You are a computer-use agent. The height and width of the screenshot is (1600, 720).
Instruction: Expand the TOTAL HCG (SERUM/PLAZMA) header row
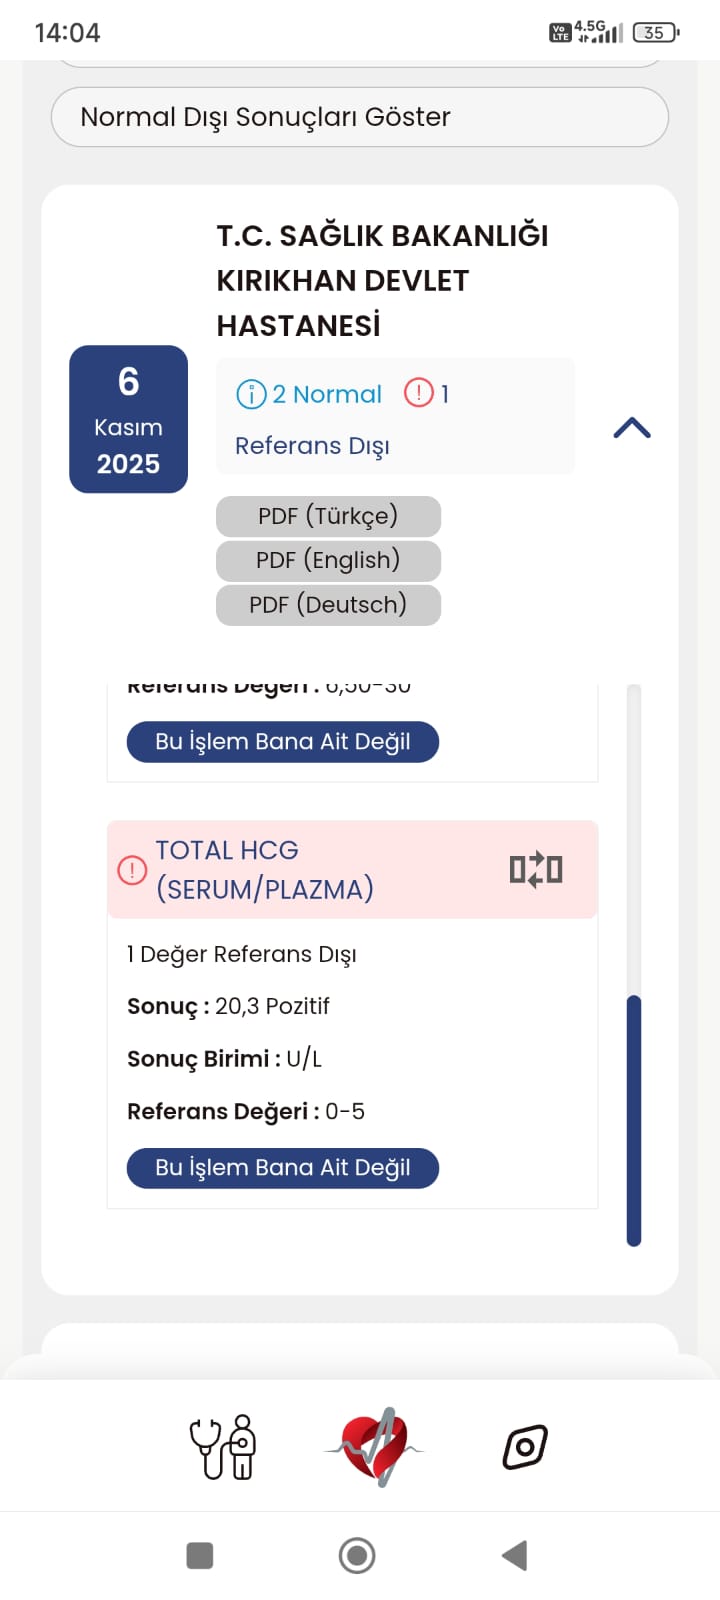tap(300, 869)
